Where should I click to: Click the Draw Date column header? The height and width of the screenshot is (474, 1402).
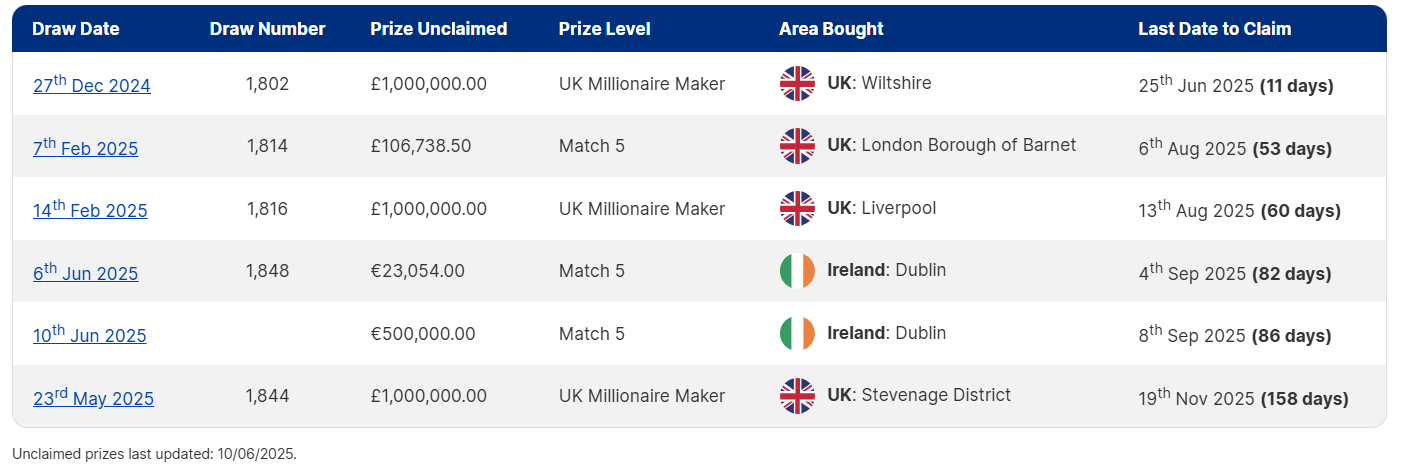click(x=76, y=29)
